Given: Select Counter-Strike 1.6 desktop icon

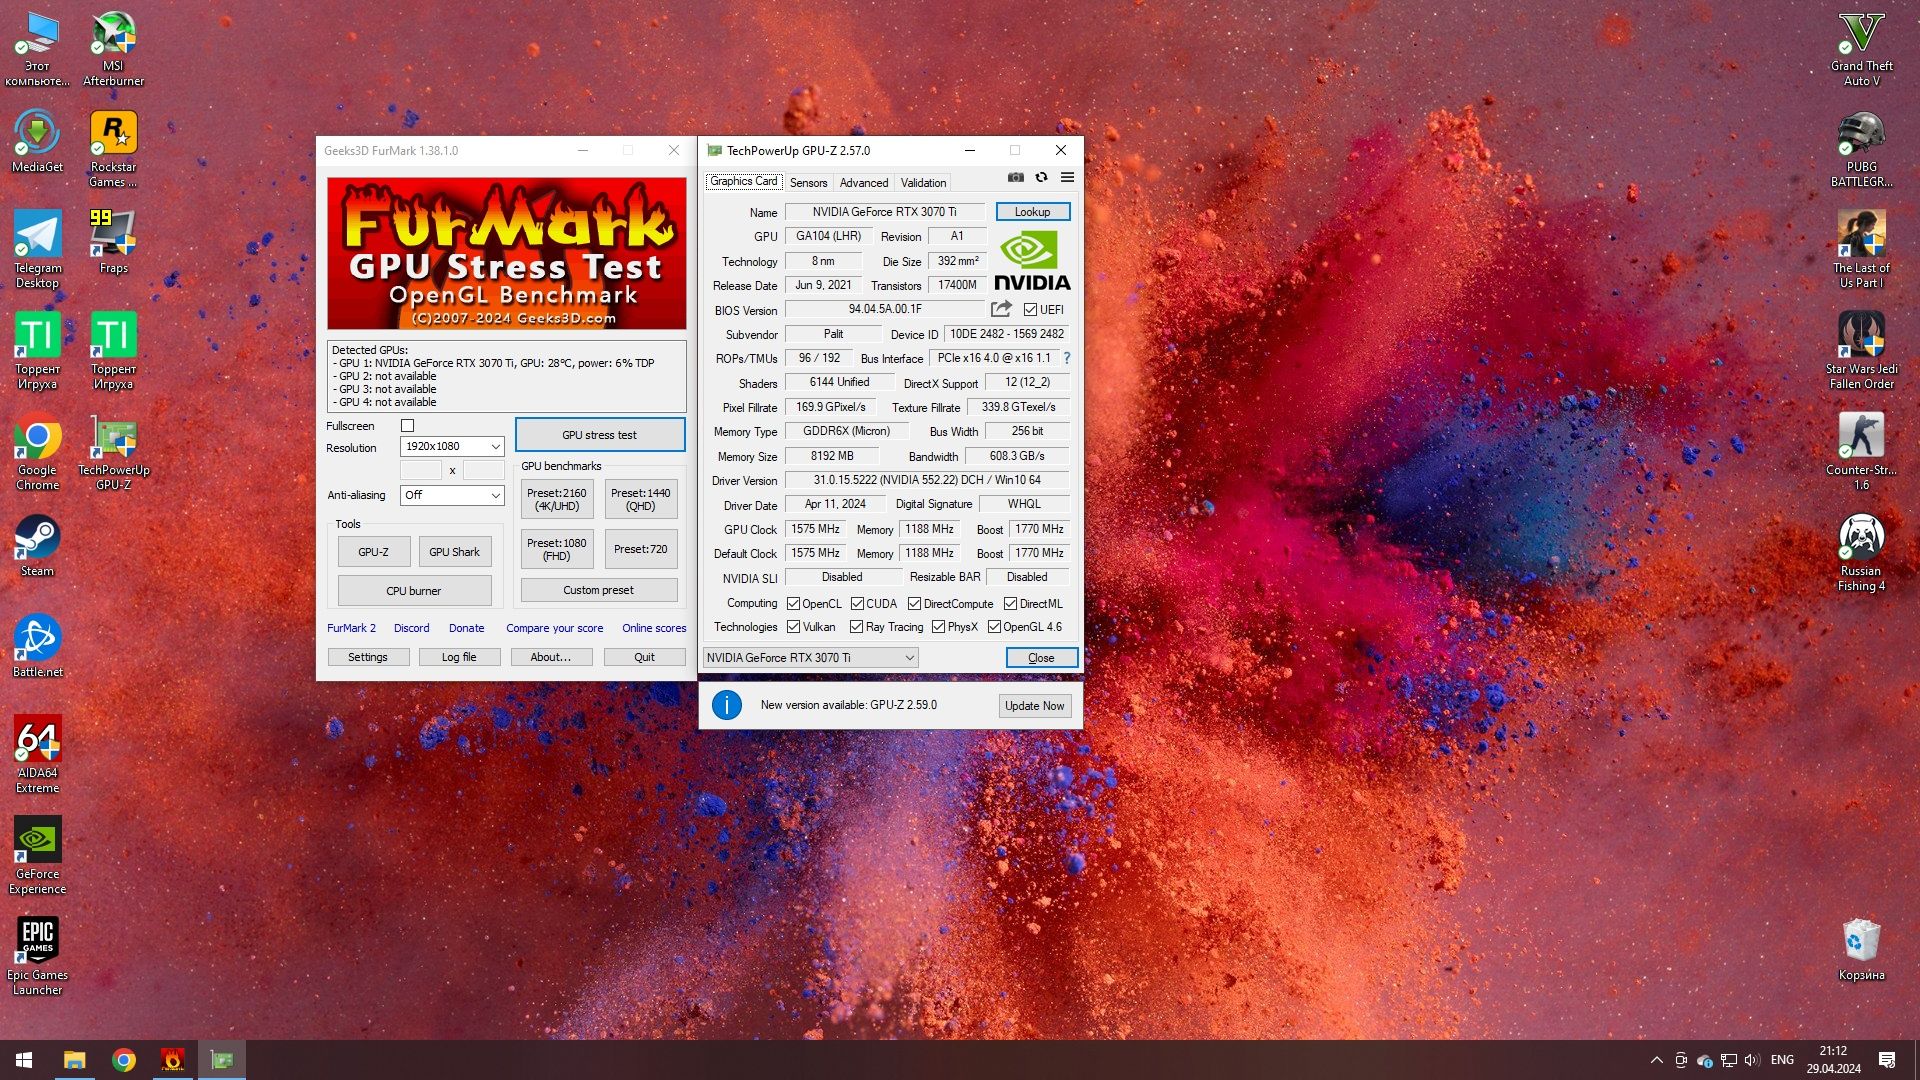Looking at the screenshot, I should tap(1861, 451).
